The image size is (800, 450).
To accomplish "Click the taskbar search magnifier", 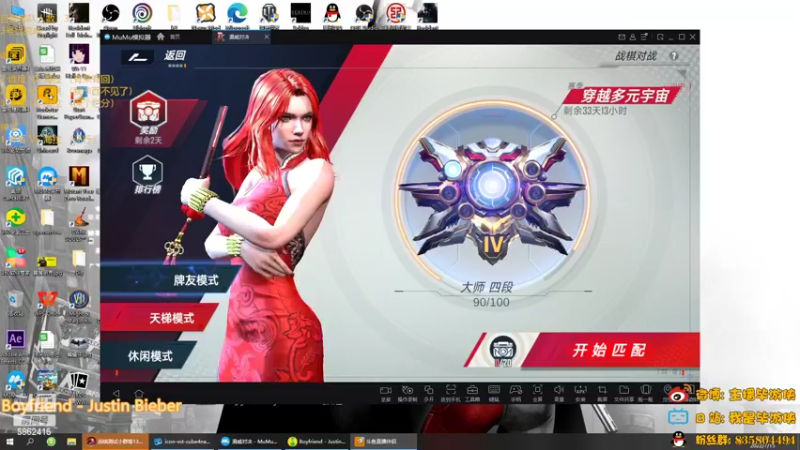I will [x=30, y=442].
